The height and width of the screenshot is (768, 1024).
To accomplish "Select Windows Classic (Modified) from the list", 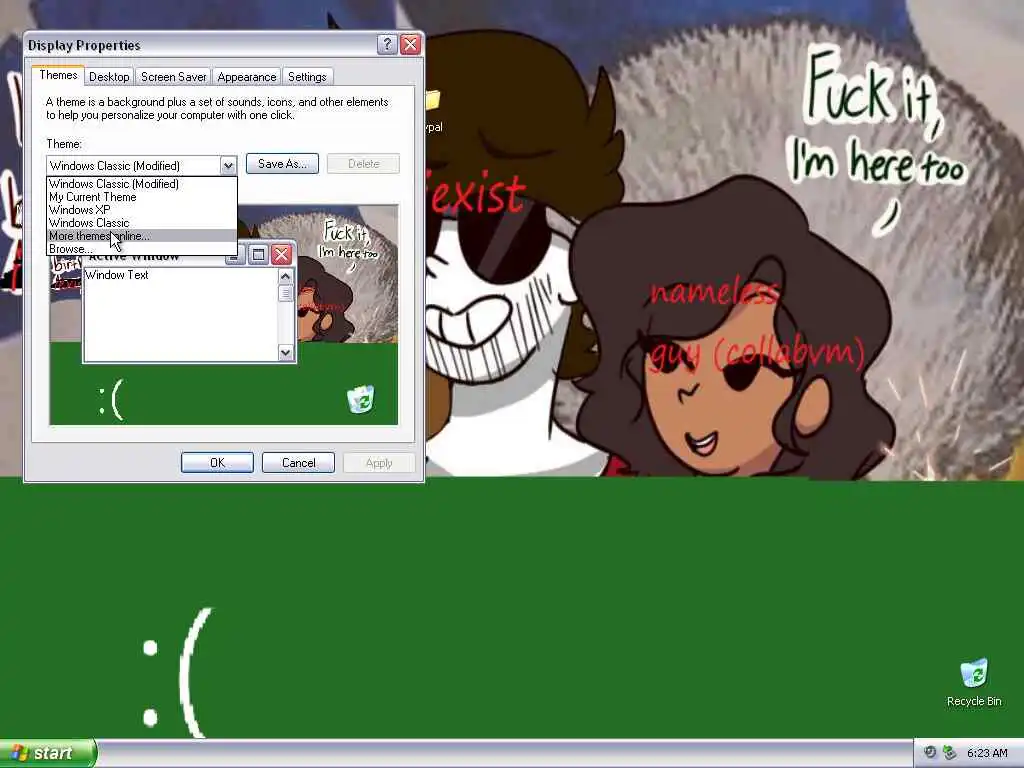I will click(142, 184).
